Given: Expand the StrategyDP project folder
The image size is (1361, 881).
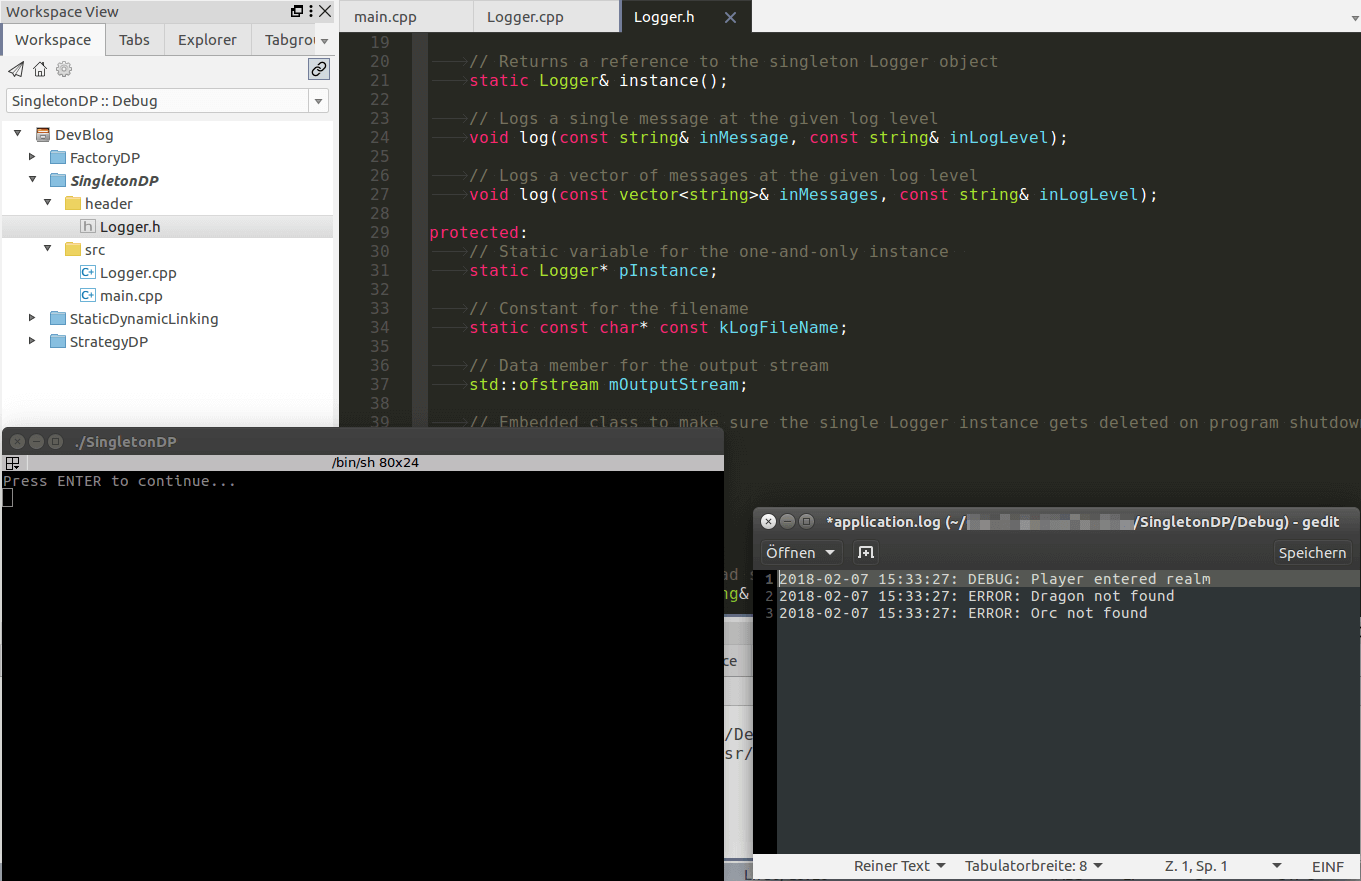Looking at the screenshot, I should pos(32,342).
